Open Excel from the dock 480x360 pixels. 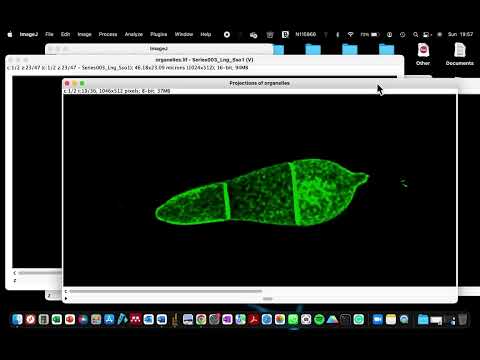(57, 319)
